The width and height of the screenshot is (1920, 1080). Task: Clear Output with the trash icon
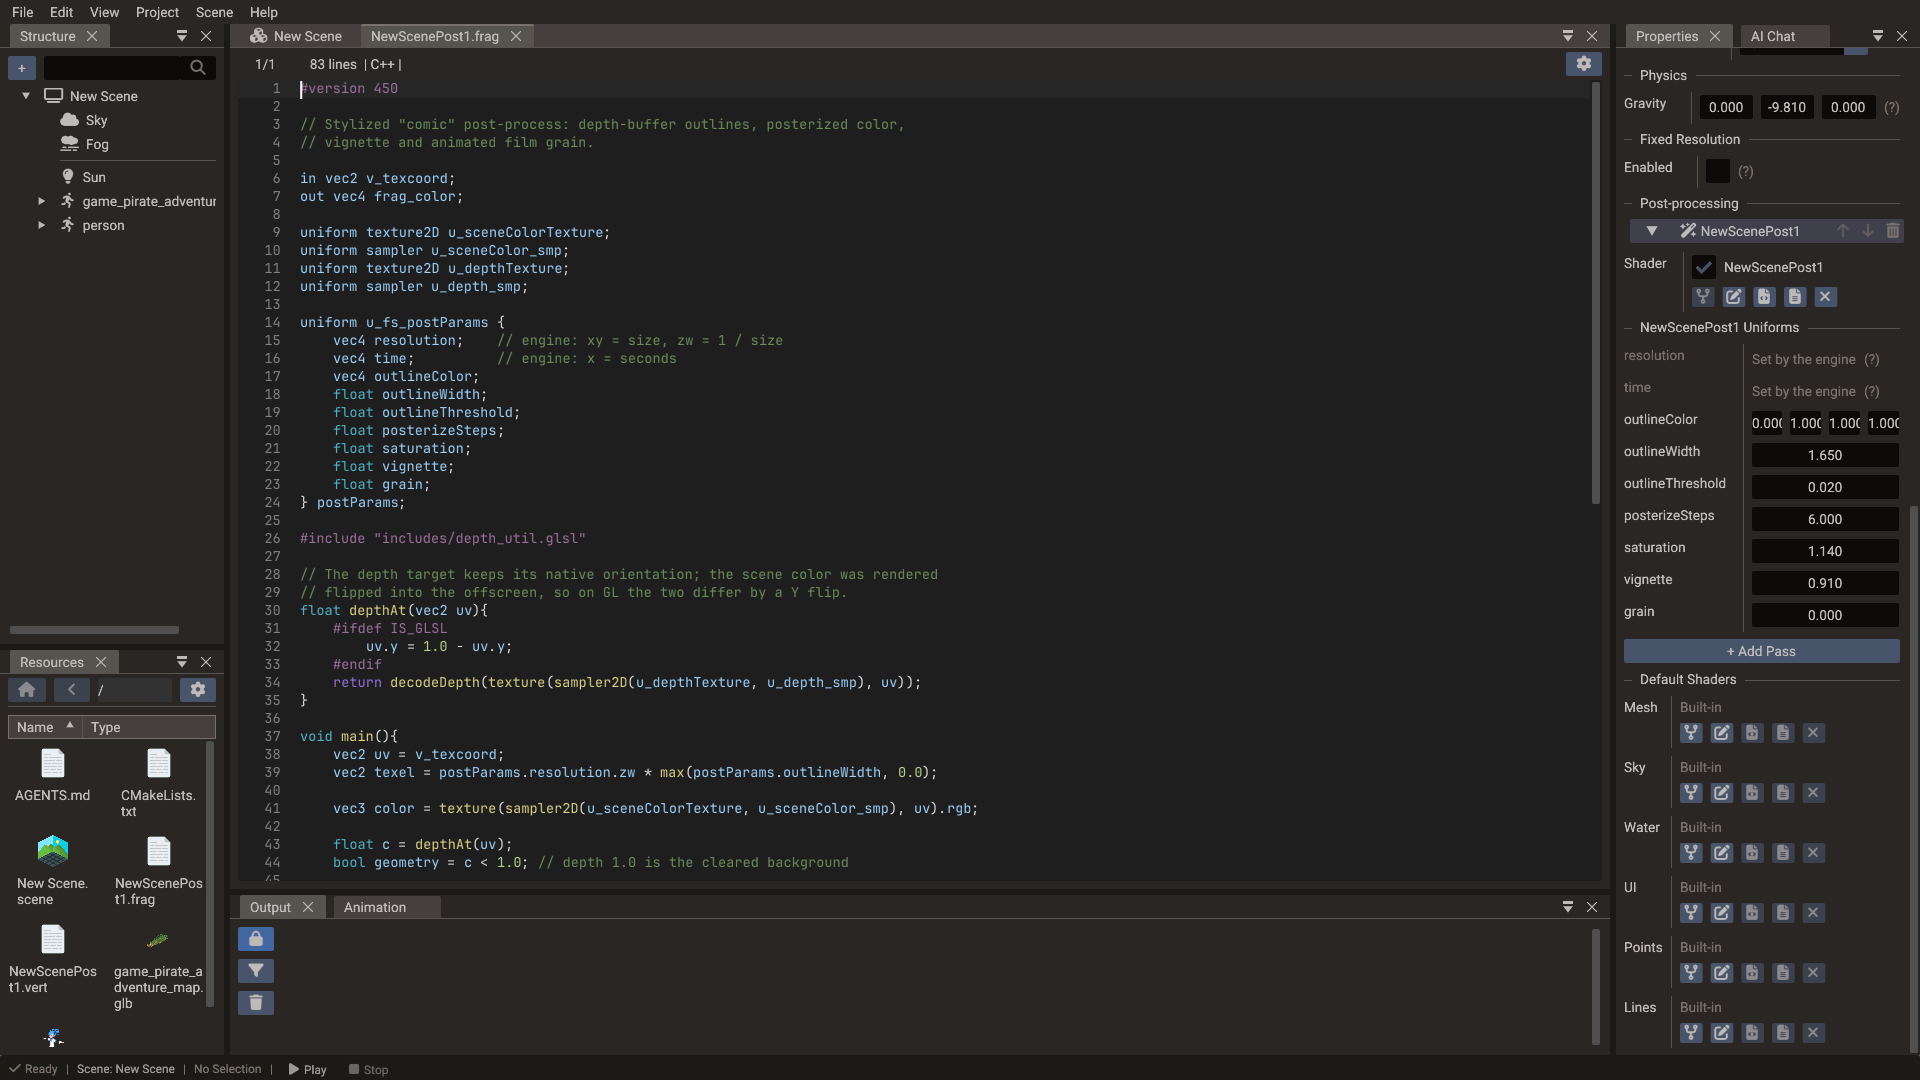click(256, 1003)
